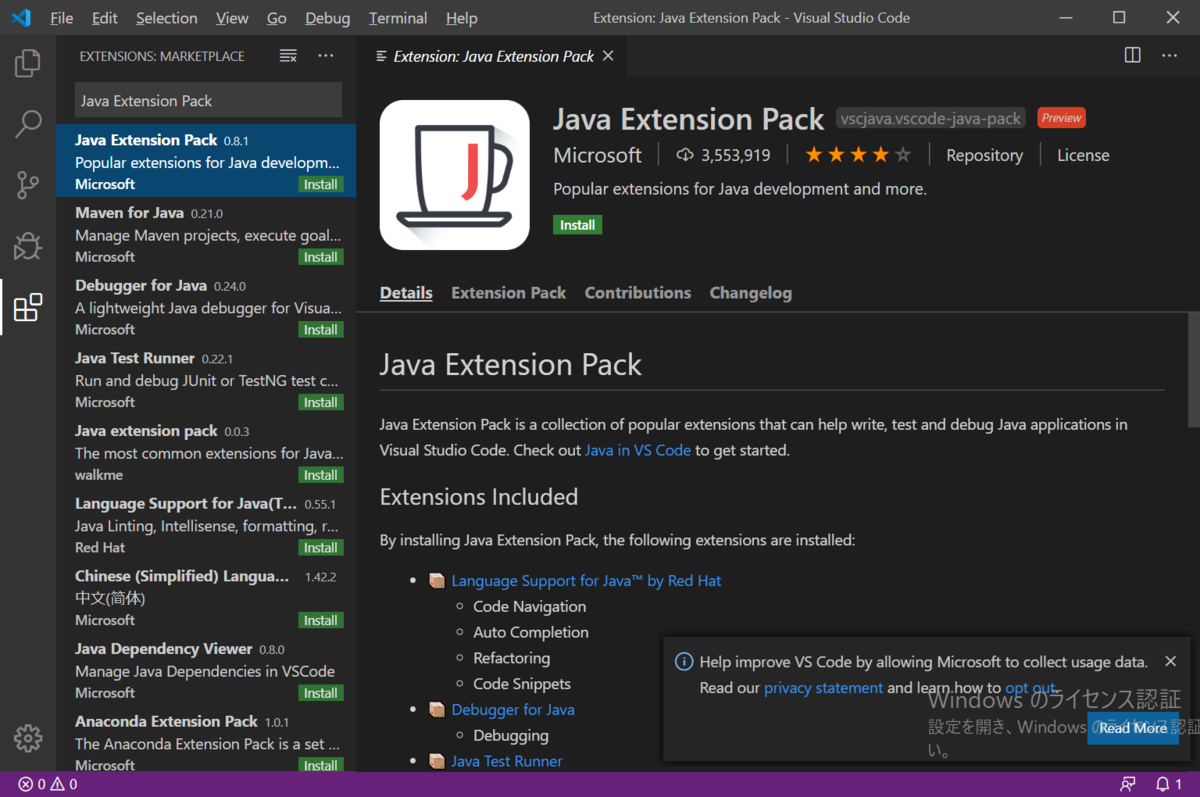
Task: Open the Terminal menu
Action: pos(398,18)
